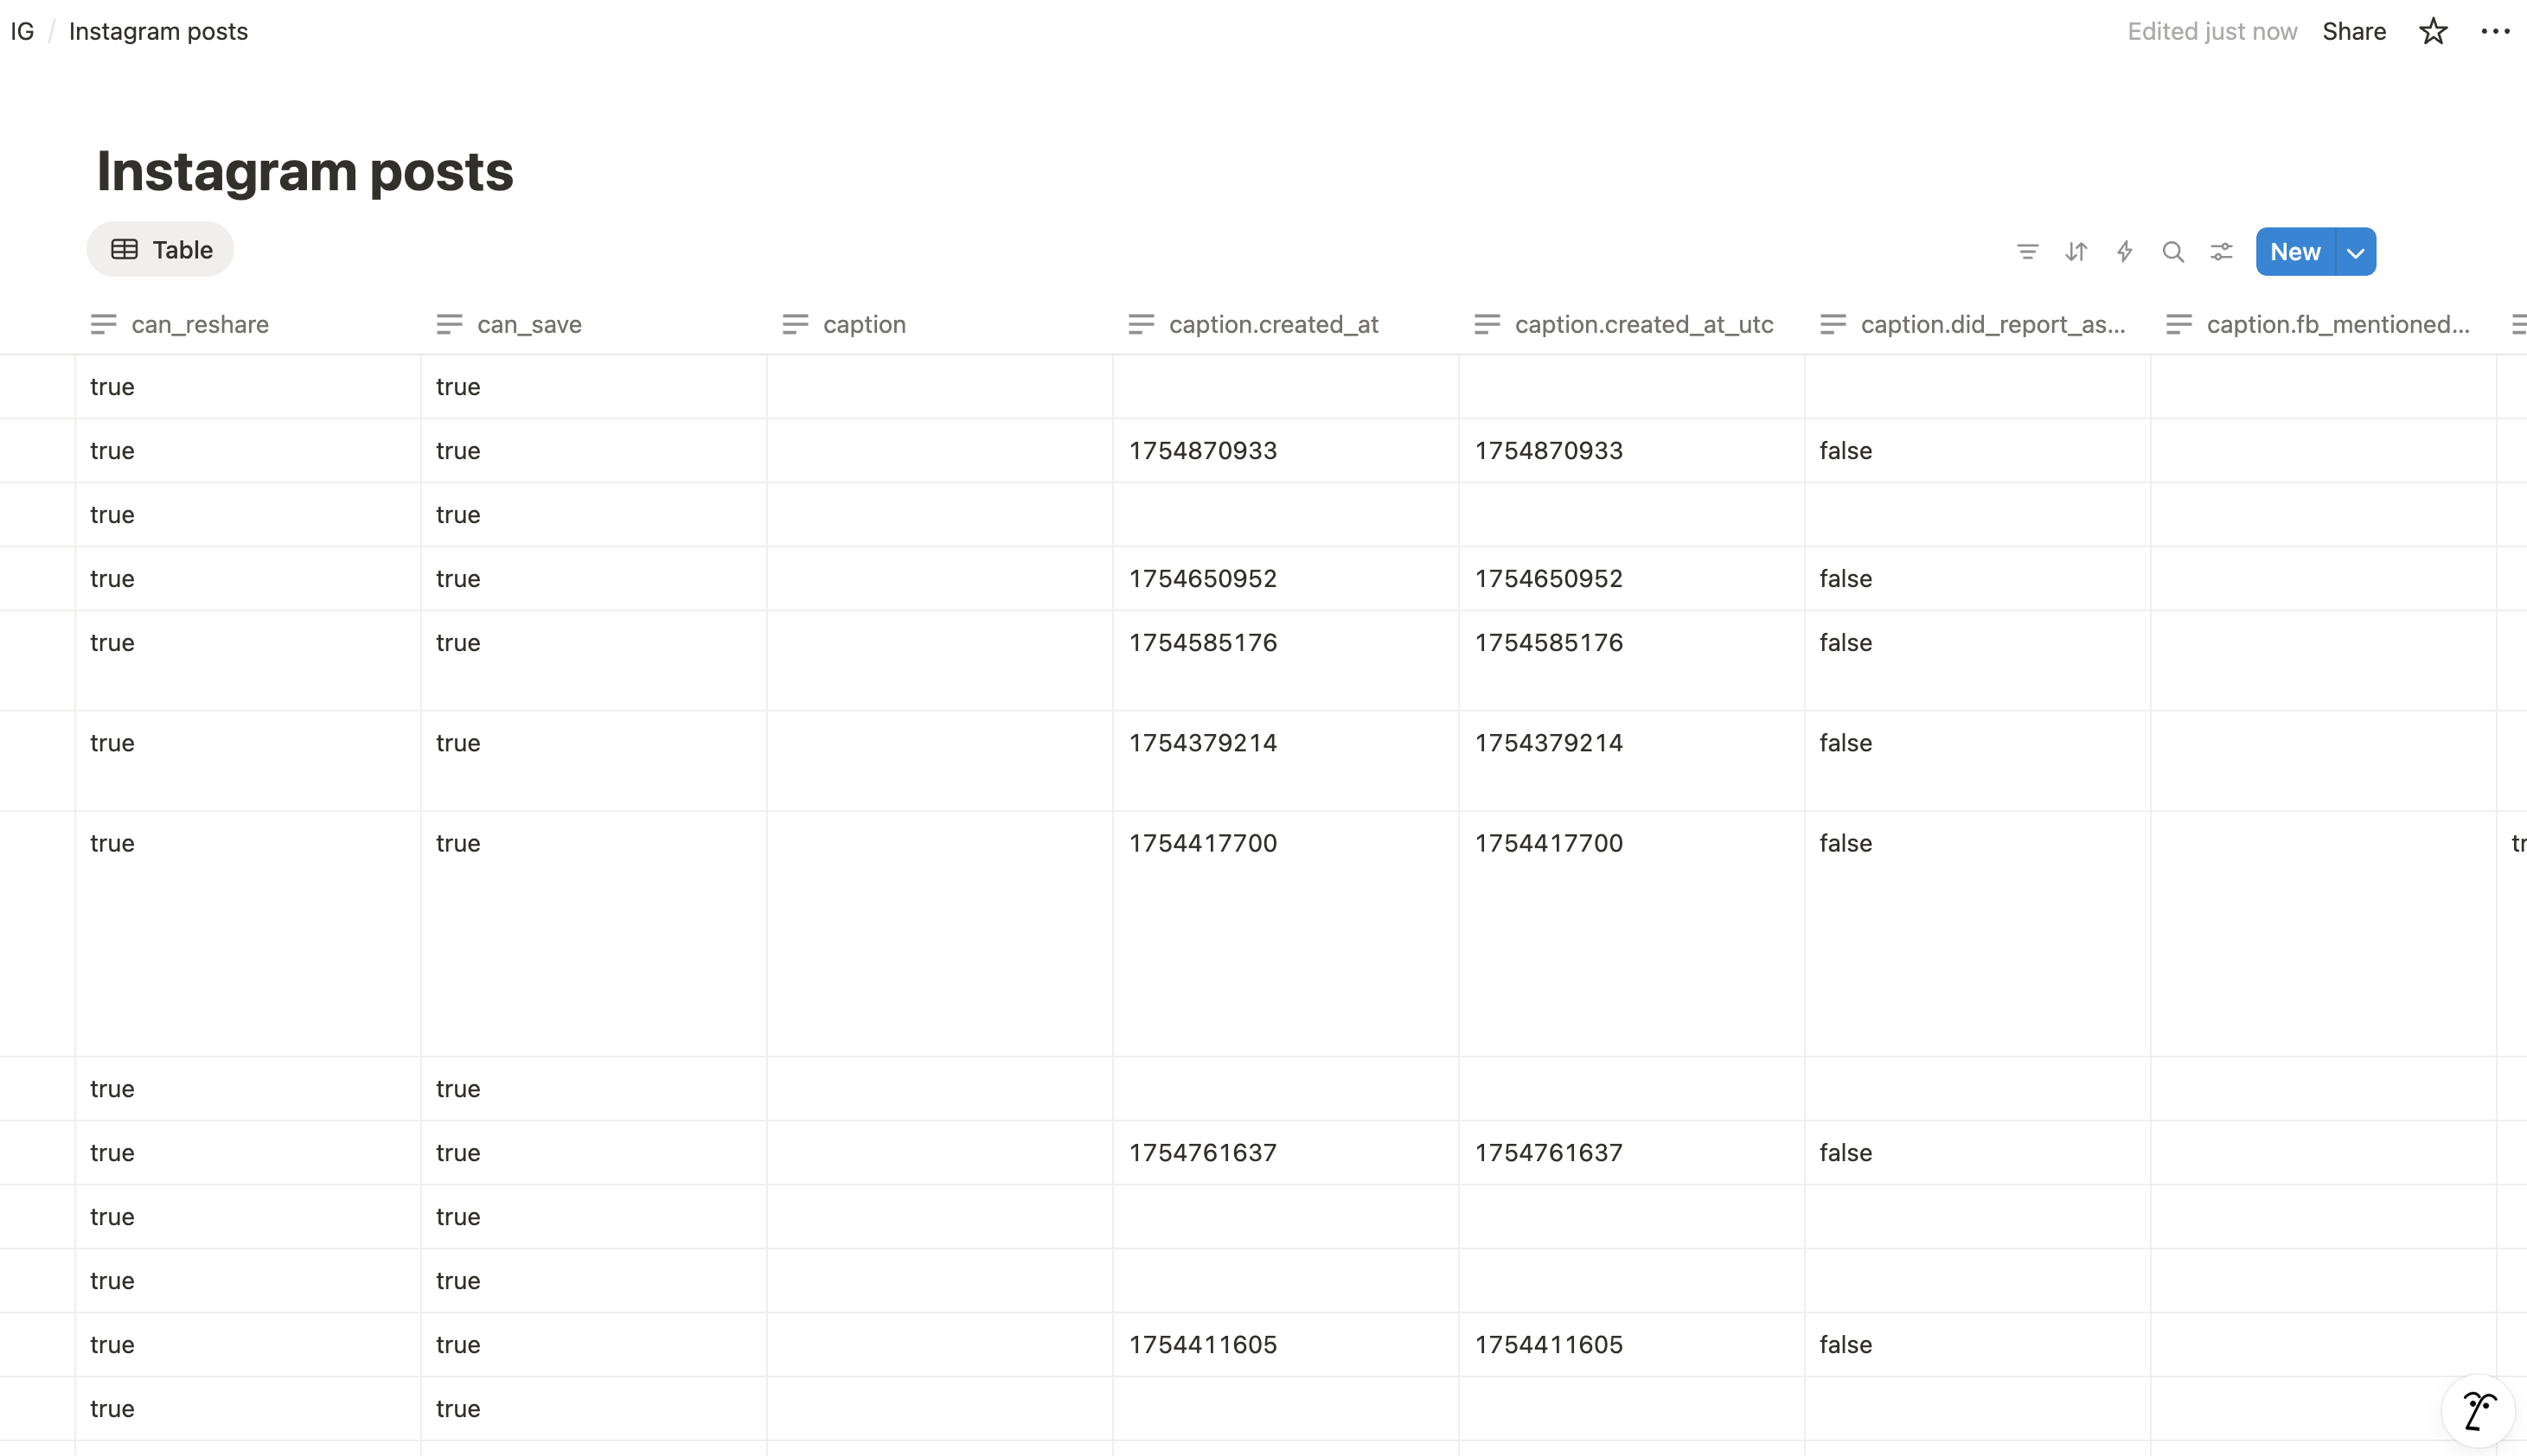Viewport: 2527px width, 1456px height.
Task: Select cell 1754379214 in caption.created_at
Action: pos(1286,761)
